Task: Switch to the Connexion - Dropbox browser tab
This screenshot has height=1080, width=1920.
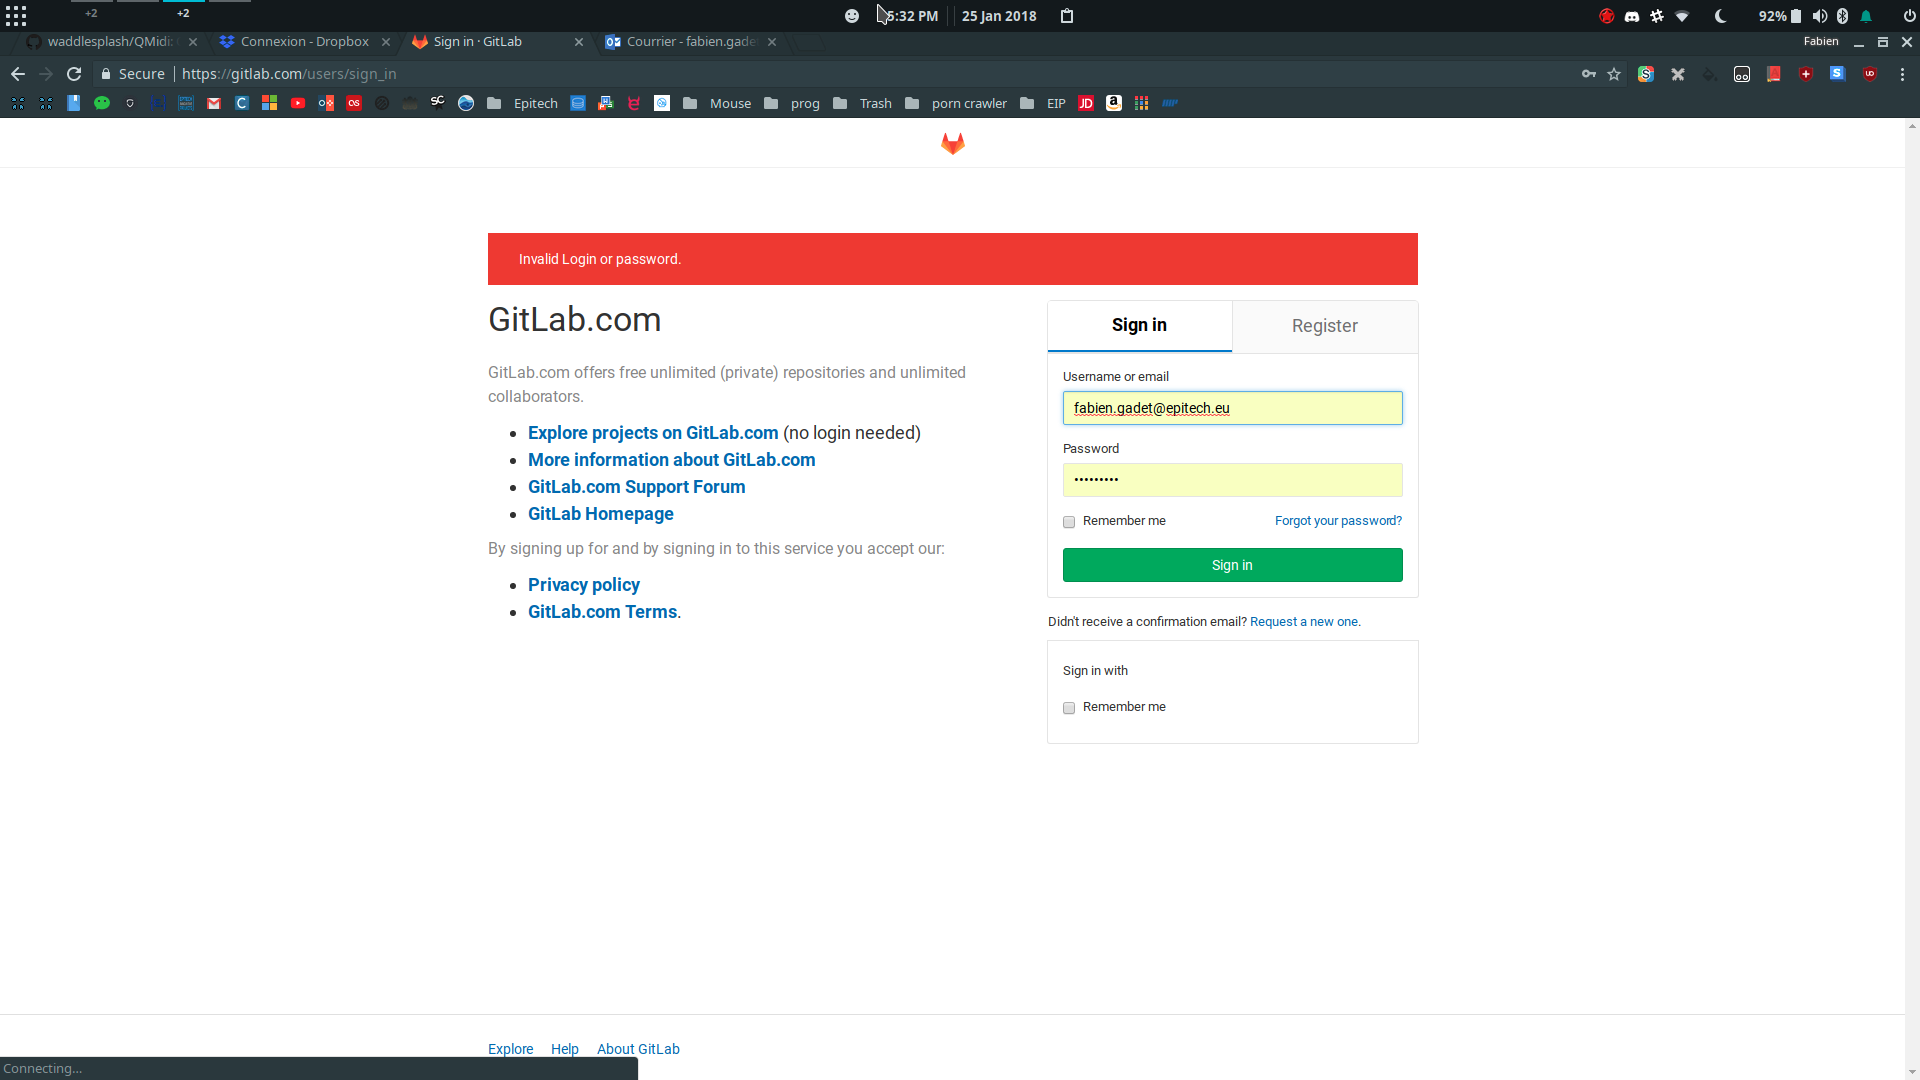Action: click(x=304, y=42)
